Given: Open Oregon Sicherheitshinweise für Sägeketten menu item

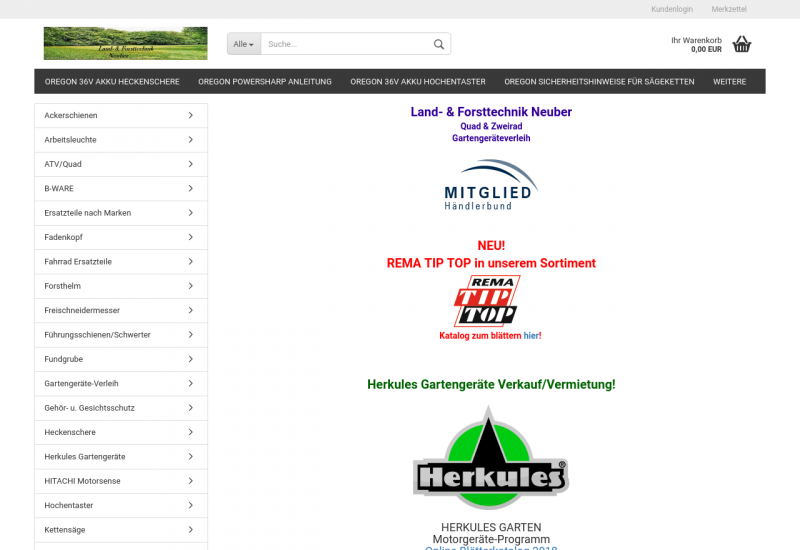Looking at the screenshot, I should (x=599, y=82).
